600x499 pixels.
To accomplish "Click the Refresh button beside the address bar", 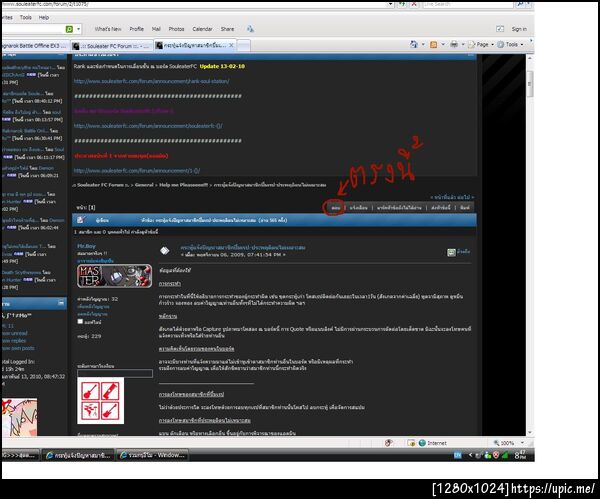I will pos(403,4).
